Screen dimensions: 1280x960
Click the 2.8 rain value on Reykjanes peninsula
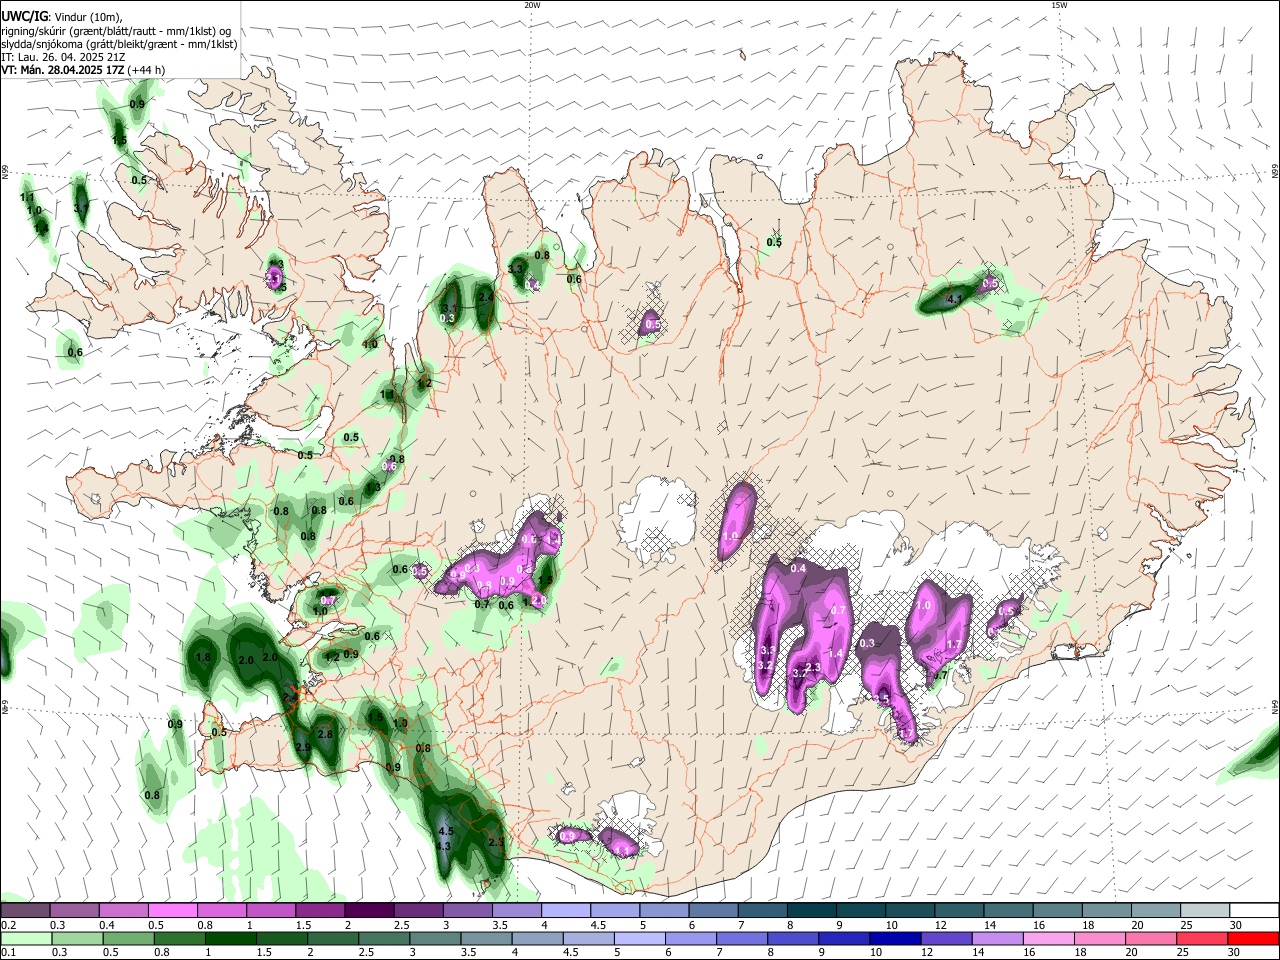tap(325, 734)
